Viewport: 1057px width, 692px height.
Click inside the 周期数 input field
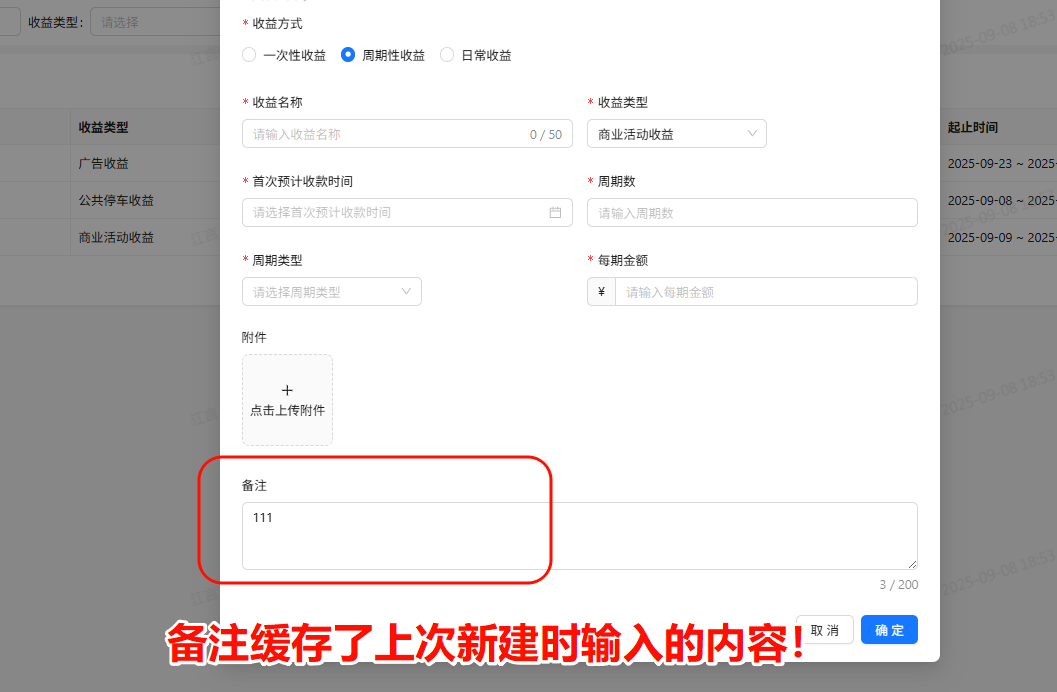click(x=752, y=212)
